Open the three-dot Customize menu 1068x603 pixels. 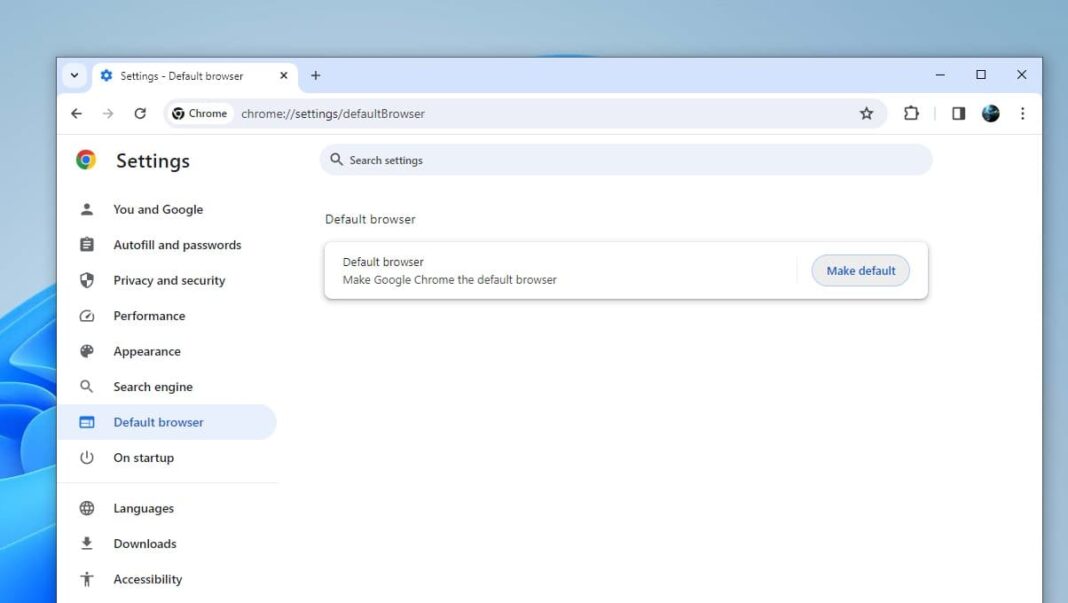[x=1023, y=113]
